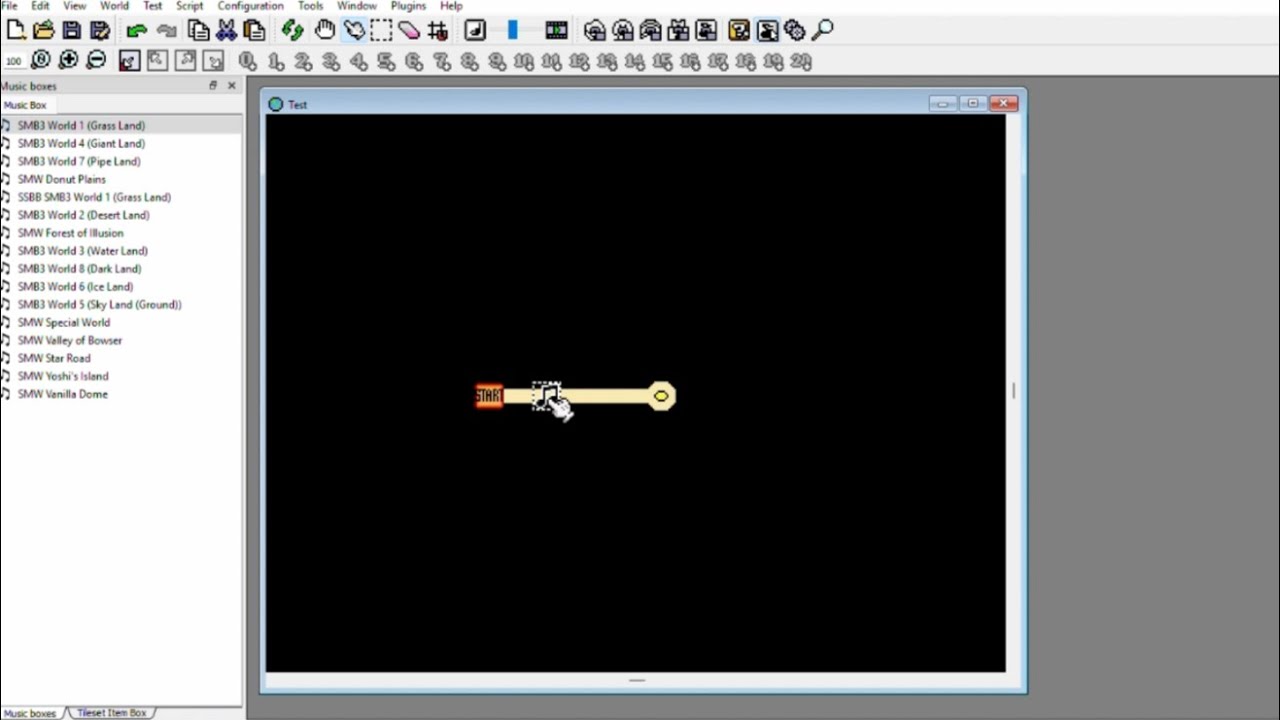Select section number 0 in the toolbar
The image size is (1280, 720).
coord(248,61)
